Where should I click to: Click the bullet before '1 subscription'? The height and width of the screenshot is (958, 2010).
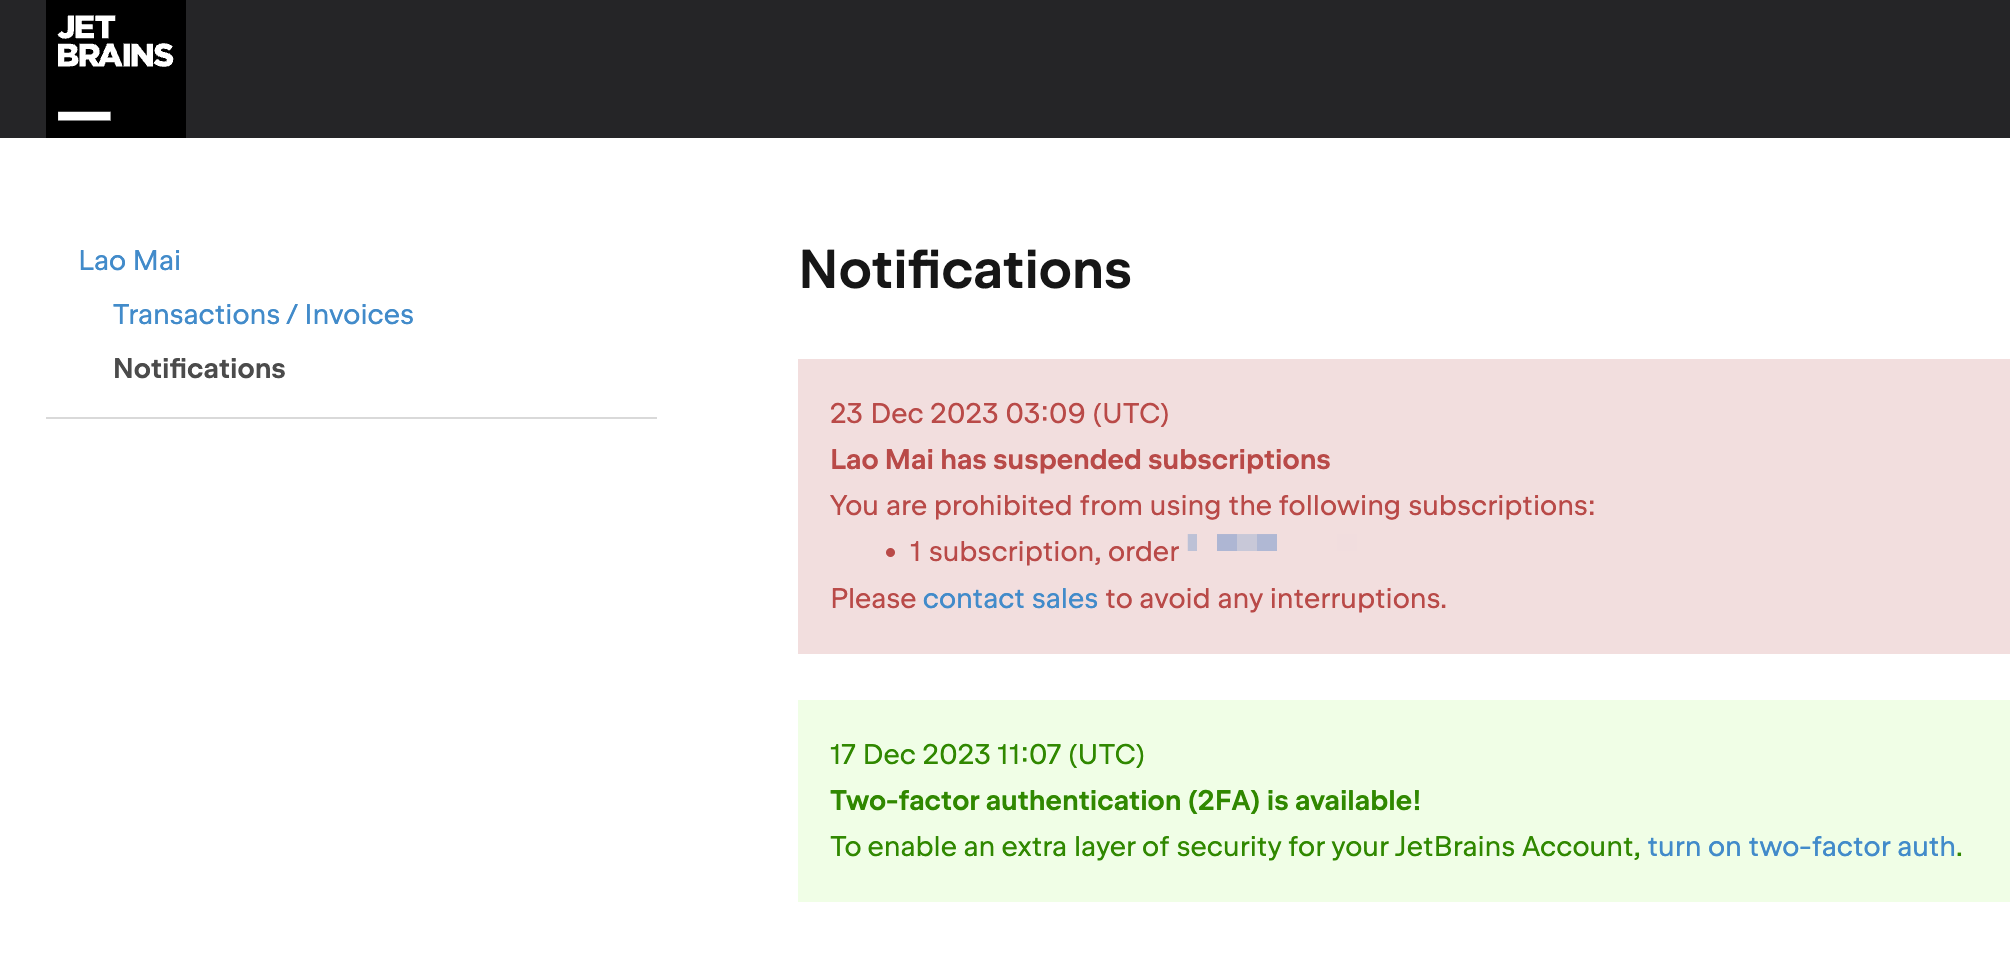[x=891, y=553]
